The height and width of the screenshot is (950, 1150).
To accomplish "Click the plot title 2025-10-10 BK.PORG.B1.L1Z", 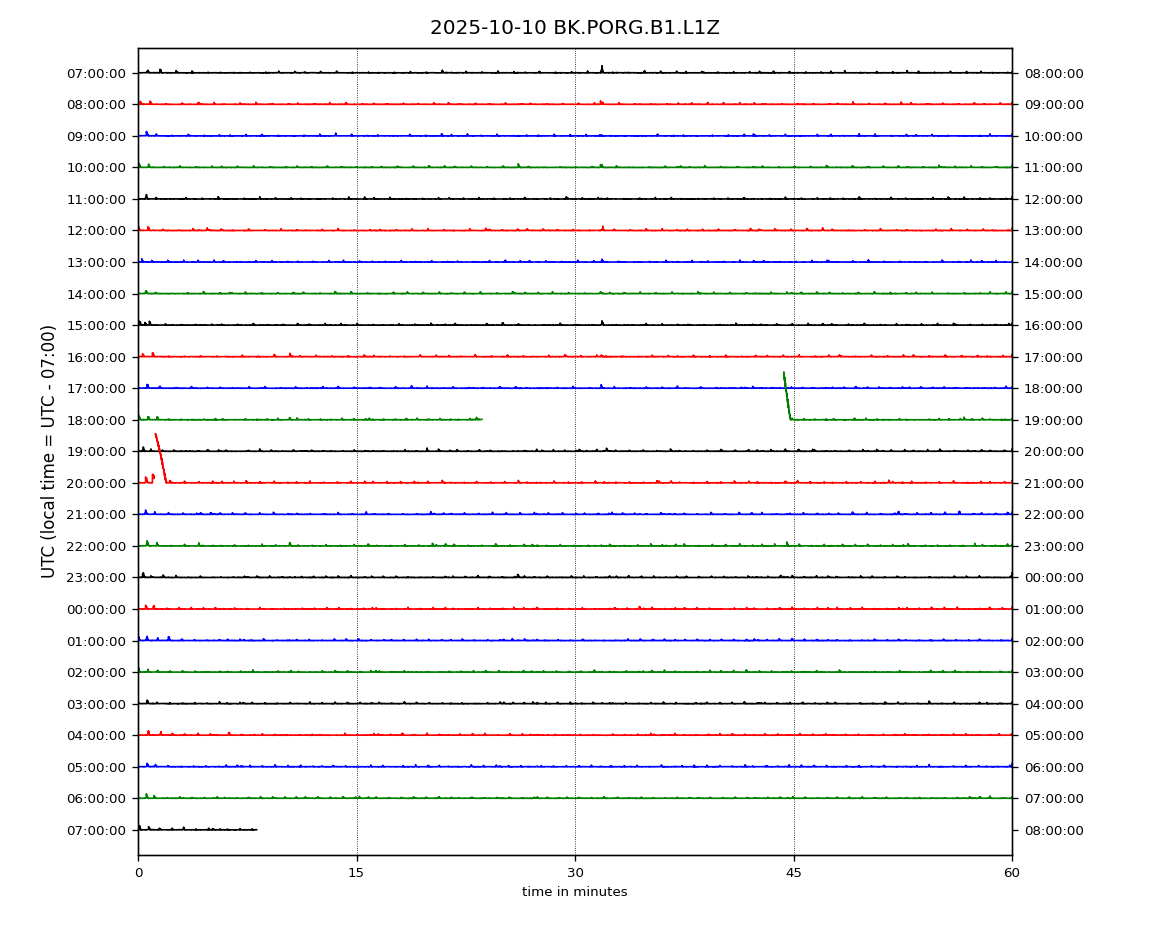I will (x=574, y=28).
